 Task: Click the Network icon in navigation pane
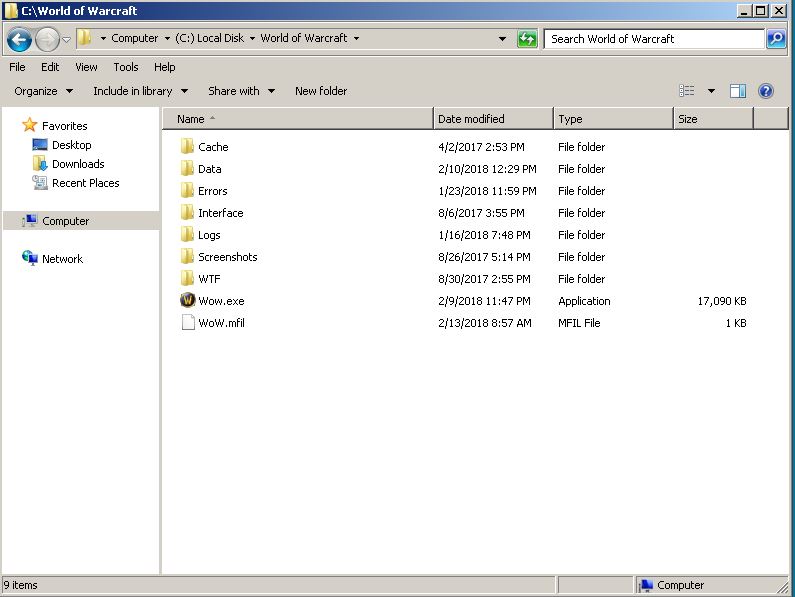tap(30, 258)
